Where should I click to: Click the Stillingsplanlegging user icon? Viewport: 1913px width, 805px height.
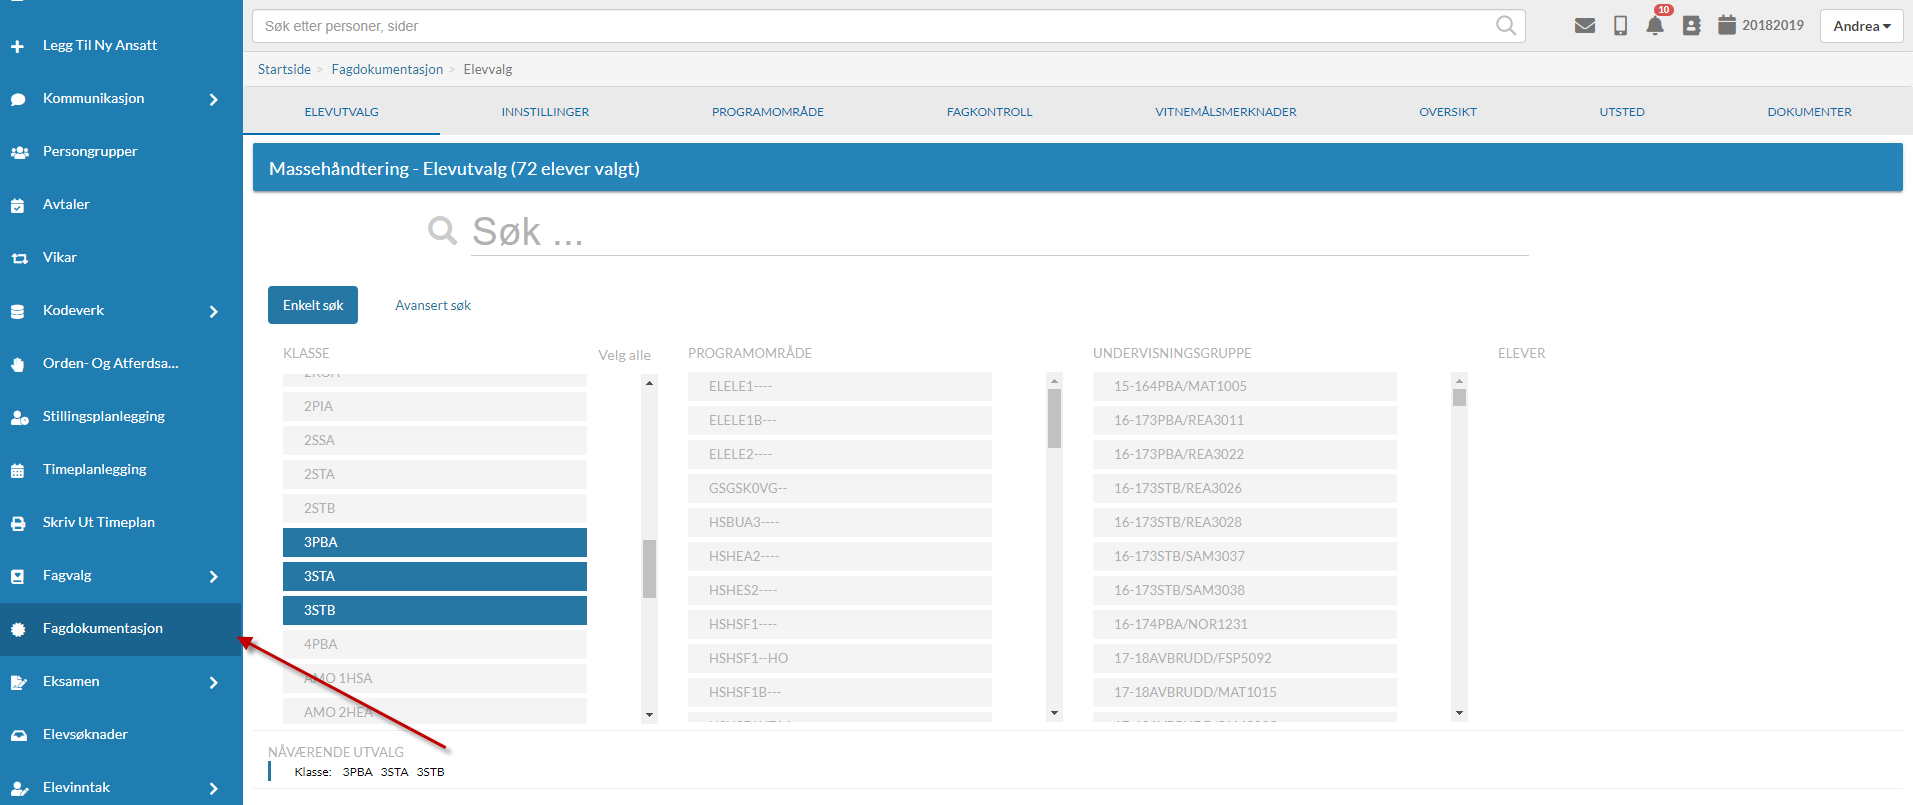[x=19, y=417]
